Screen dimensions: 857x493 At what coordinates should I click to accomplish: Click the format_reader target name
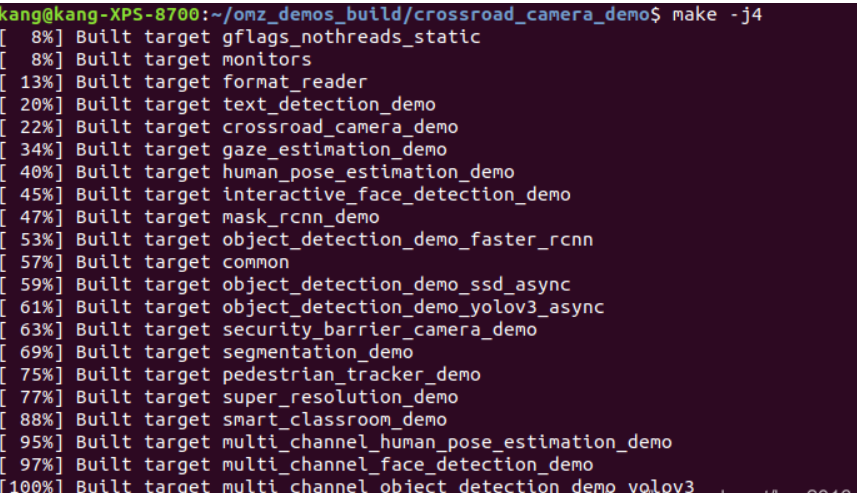point(295,82)
